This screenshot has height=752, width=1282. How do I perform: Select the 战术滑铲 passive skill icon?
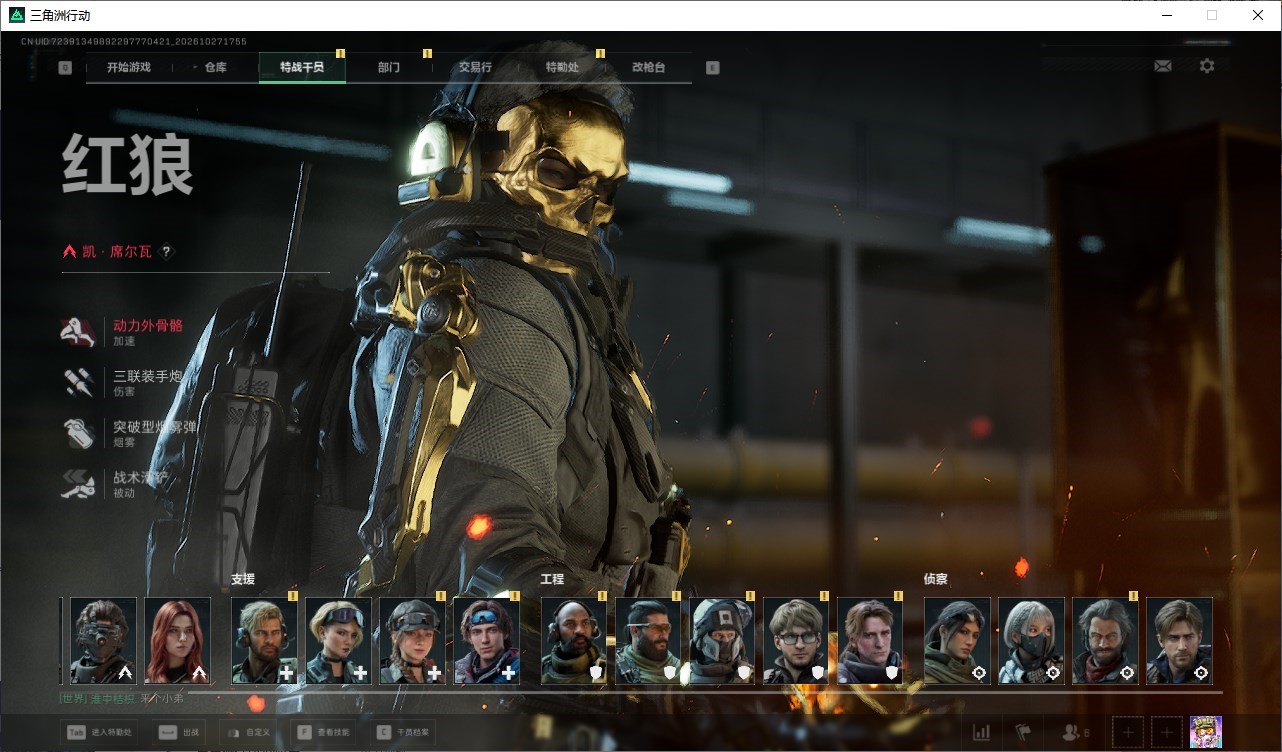pyautogui.click(x=79, y=484)
